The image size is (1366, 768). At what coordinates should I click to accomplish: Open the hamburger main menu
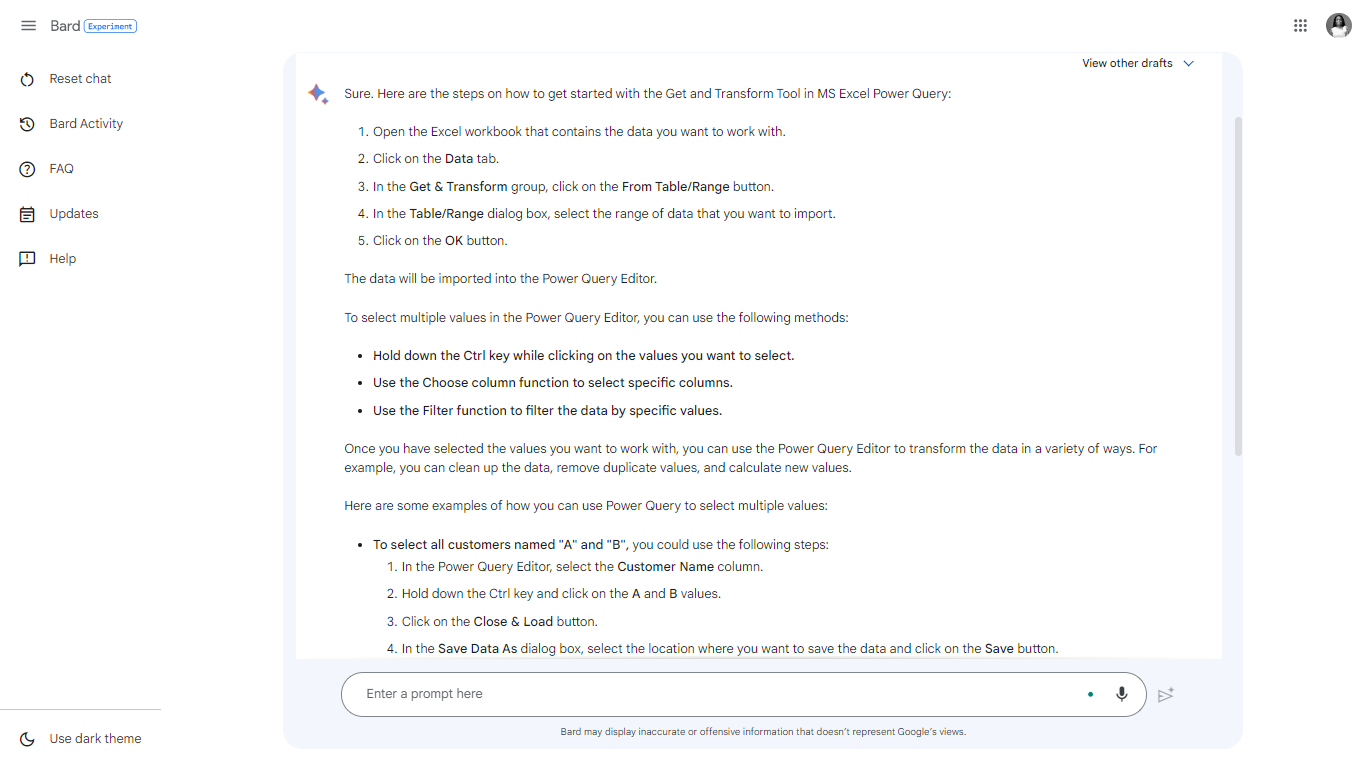(28, 26)
